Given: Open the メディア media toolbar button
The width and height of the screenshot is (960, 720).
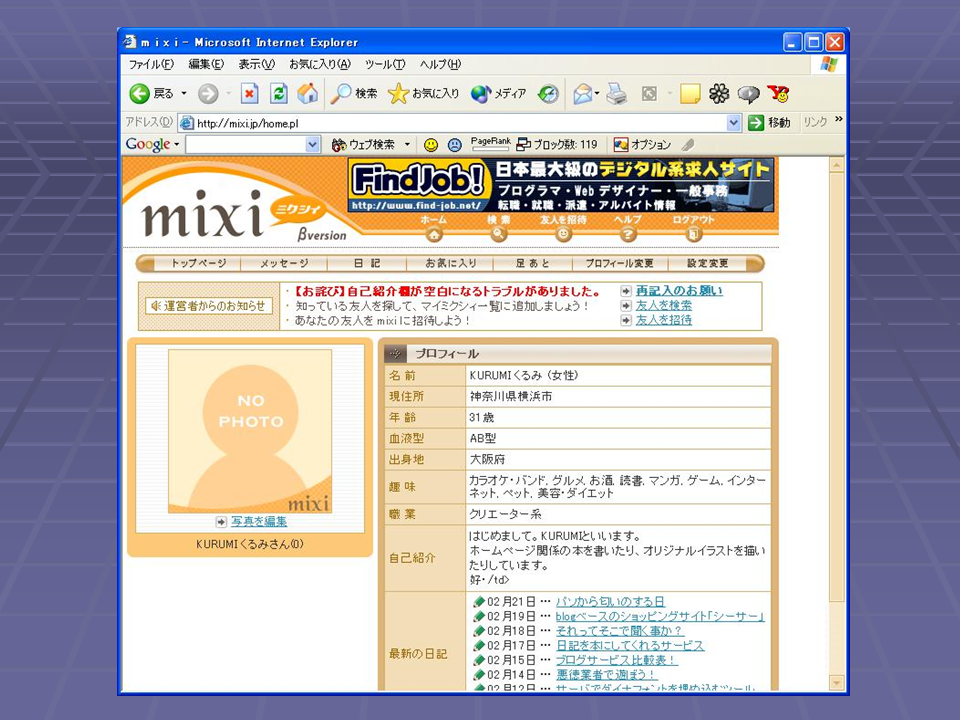Looking at the screenshot, I should [x=498, y=94].
